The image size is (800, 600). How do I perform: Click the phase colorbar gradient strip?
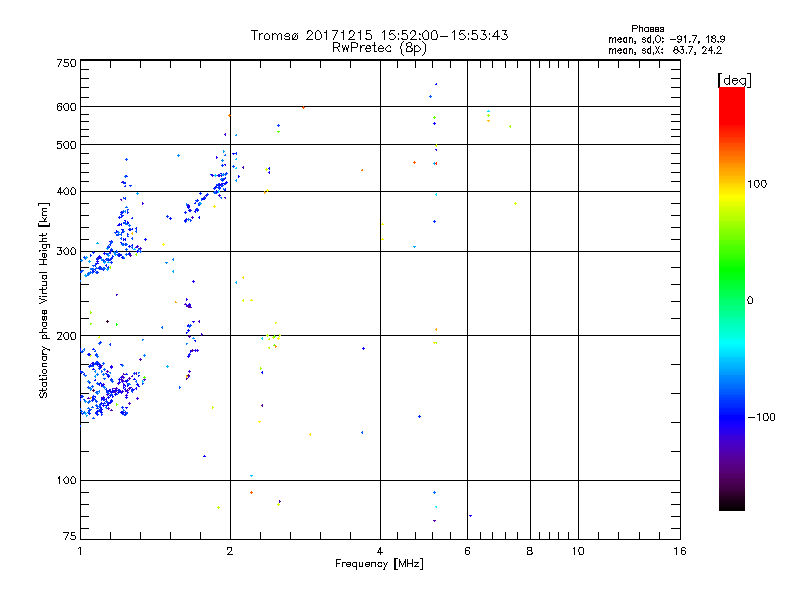(732, 298)
